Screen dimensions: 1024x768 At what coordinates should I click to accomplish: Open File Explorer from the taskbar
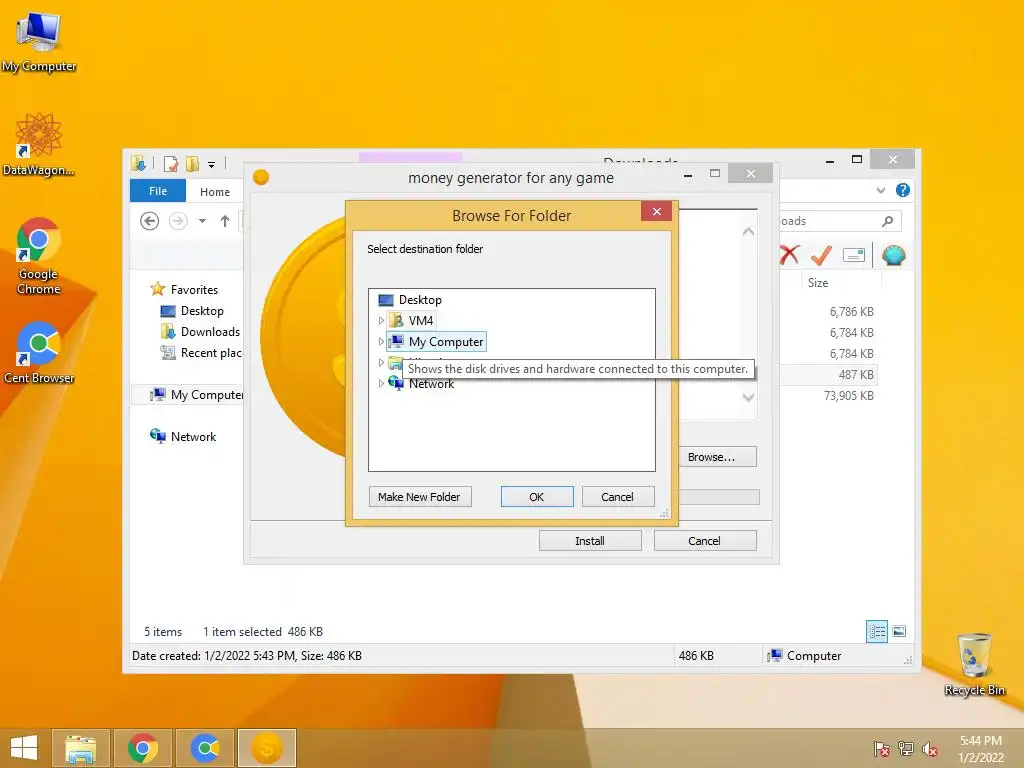80,748
